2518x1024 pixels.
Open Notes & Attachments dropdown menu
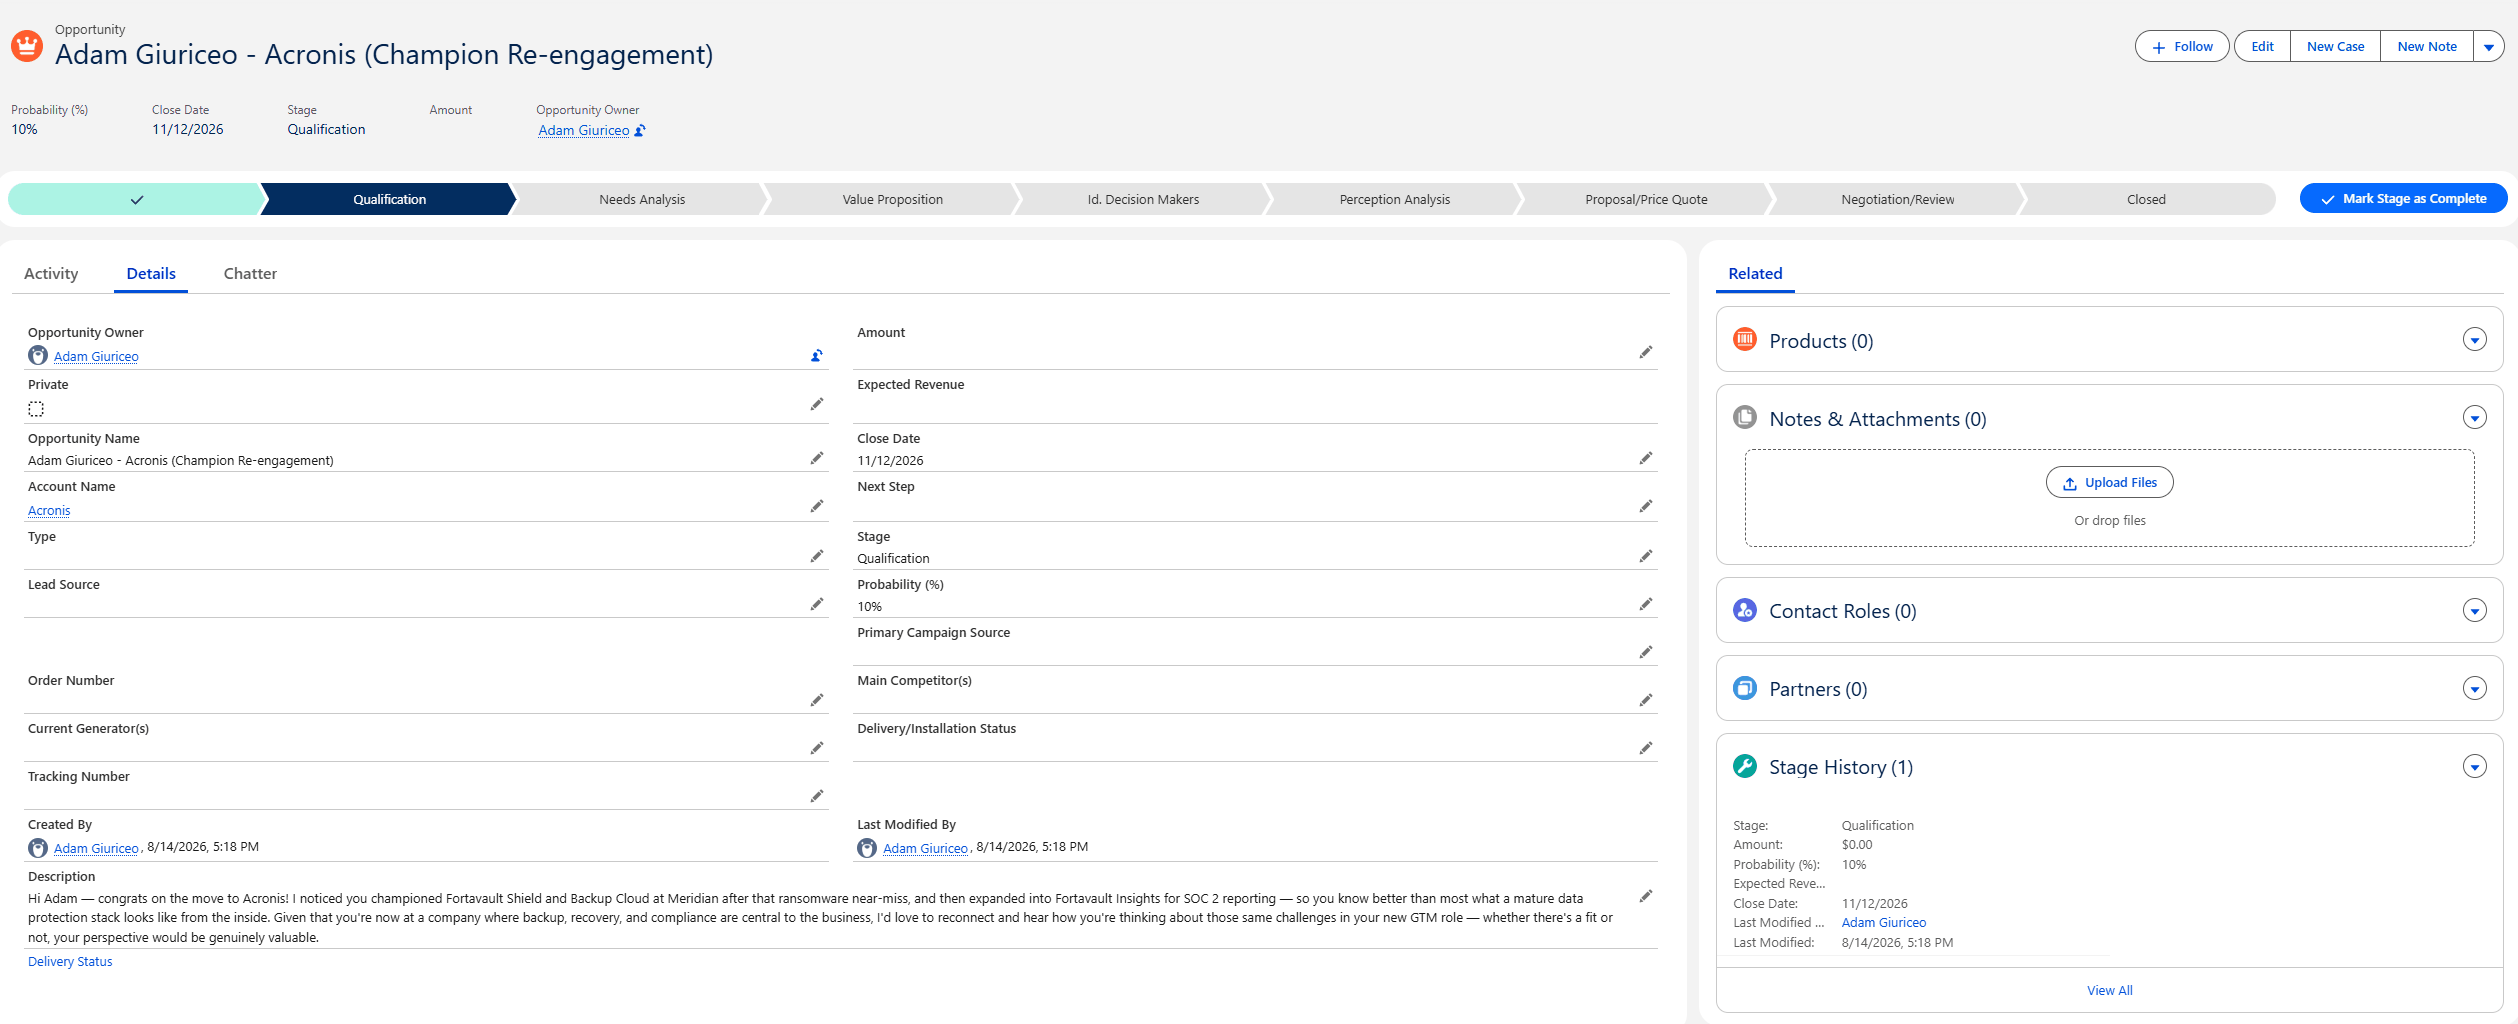coord(2475,418)
